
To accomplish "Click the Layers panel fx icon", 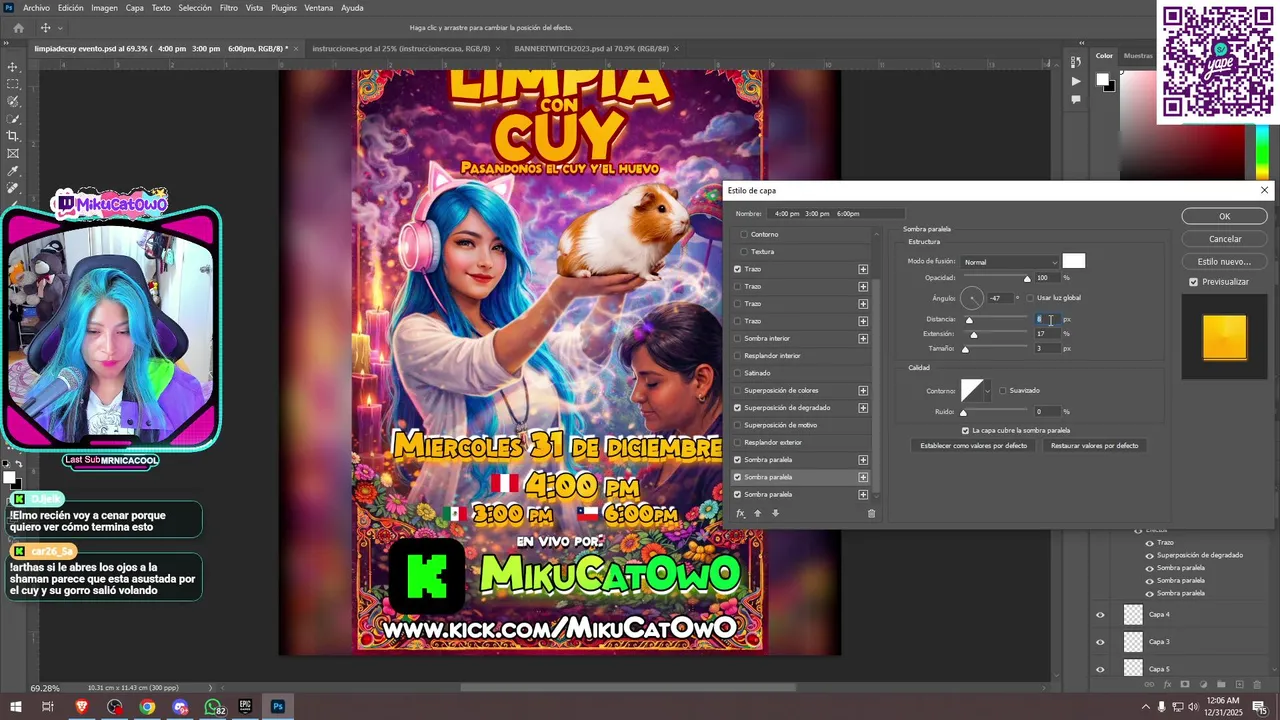I will (x=1167, y=685).
